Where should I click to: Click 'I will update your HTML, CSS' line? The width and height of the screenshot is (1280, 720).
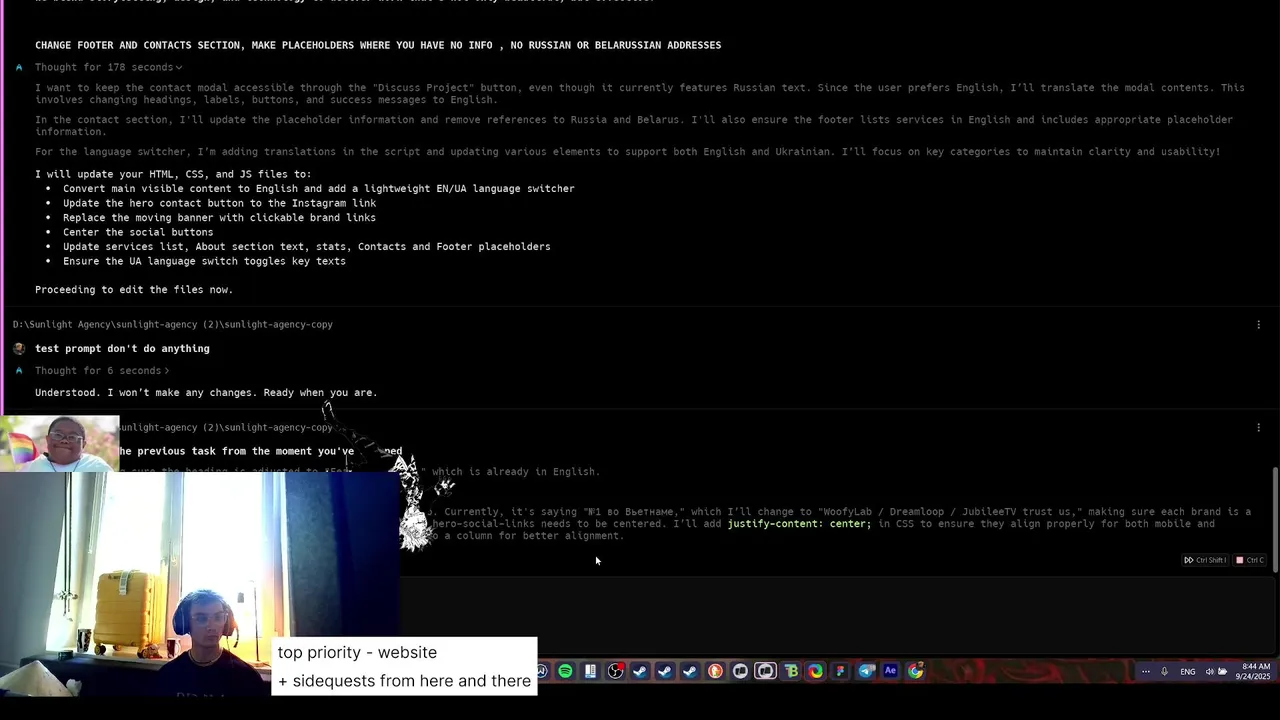coord(173,174)
